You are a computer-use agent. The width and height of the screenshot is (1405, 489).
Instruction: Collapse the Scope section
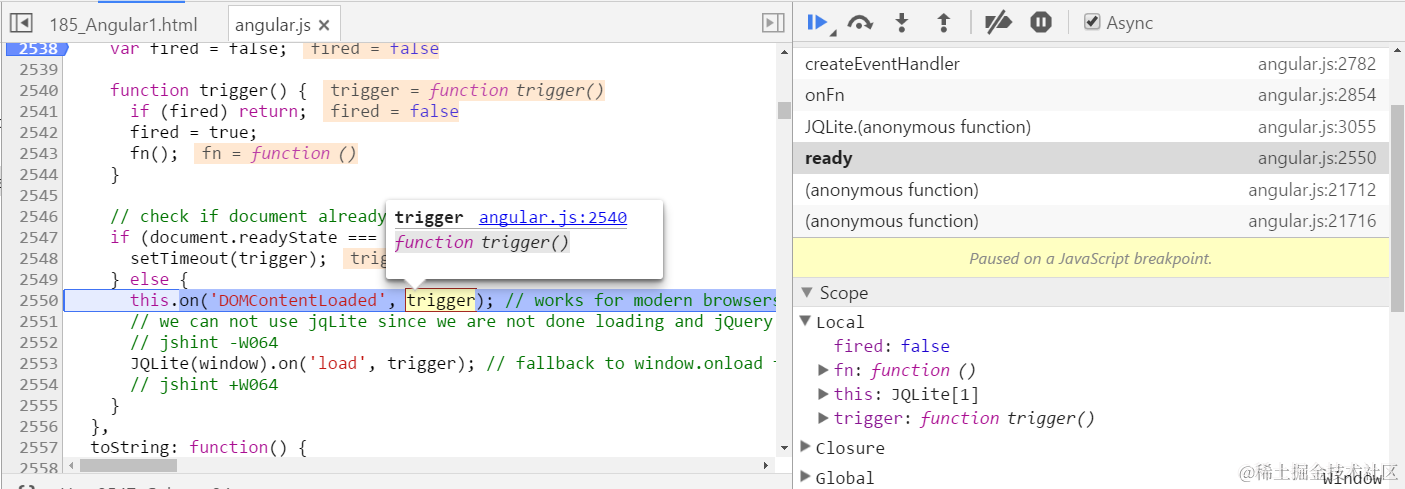coord(807,293)
